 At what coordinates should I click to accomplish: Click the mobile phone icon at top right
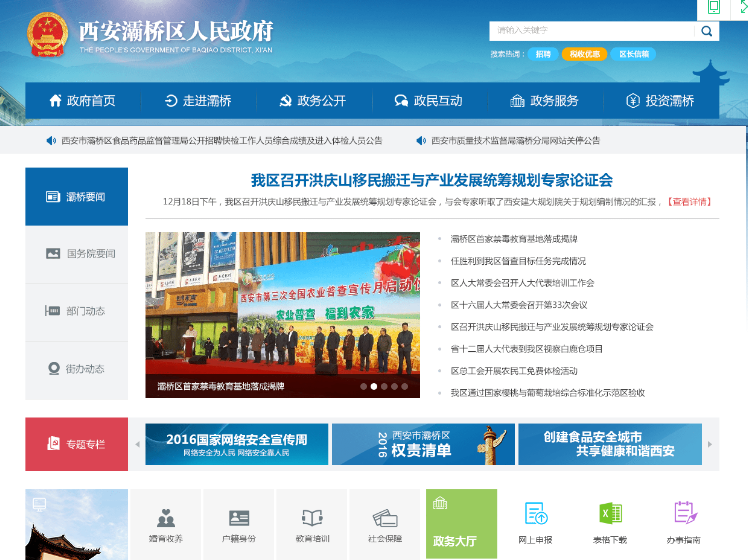pyautogui.click(x=714, y=8)
